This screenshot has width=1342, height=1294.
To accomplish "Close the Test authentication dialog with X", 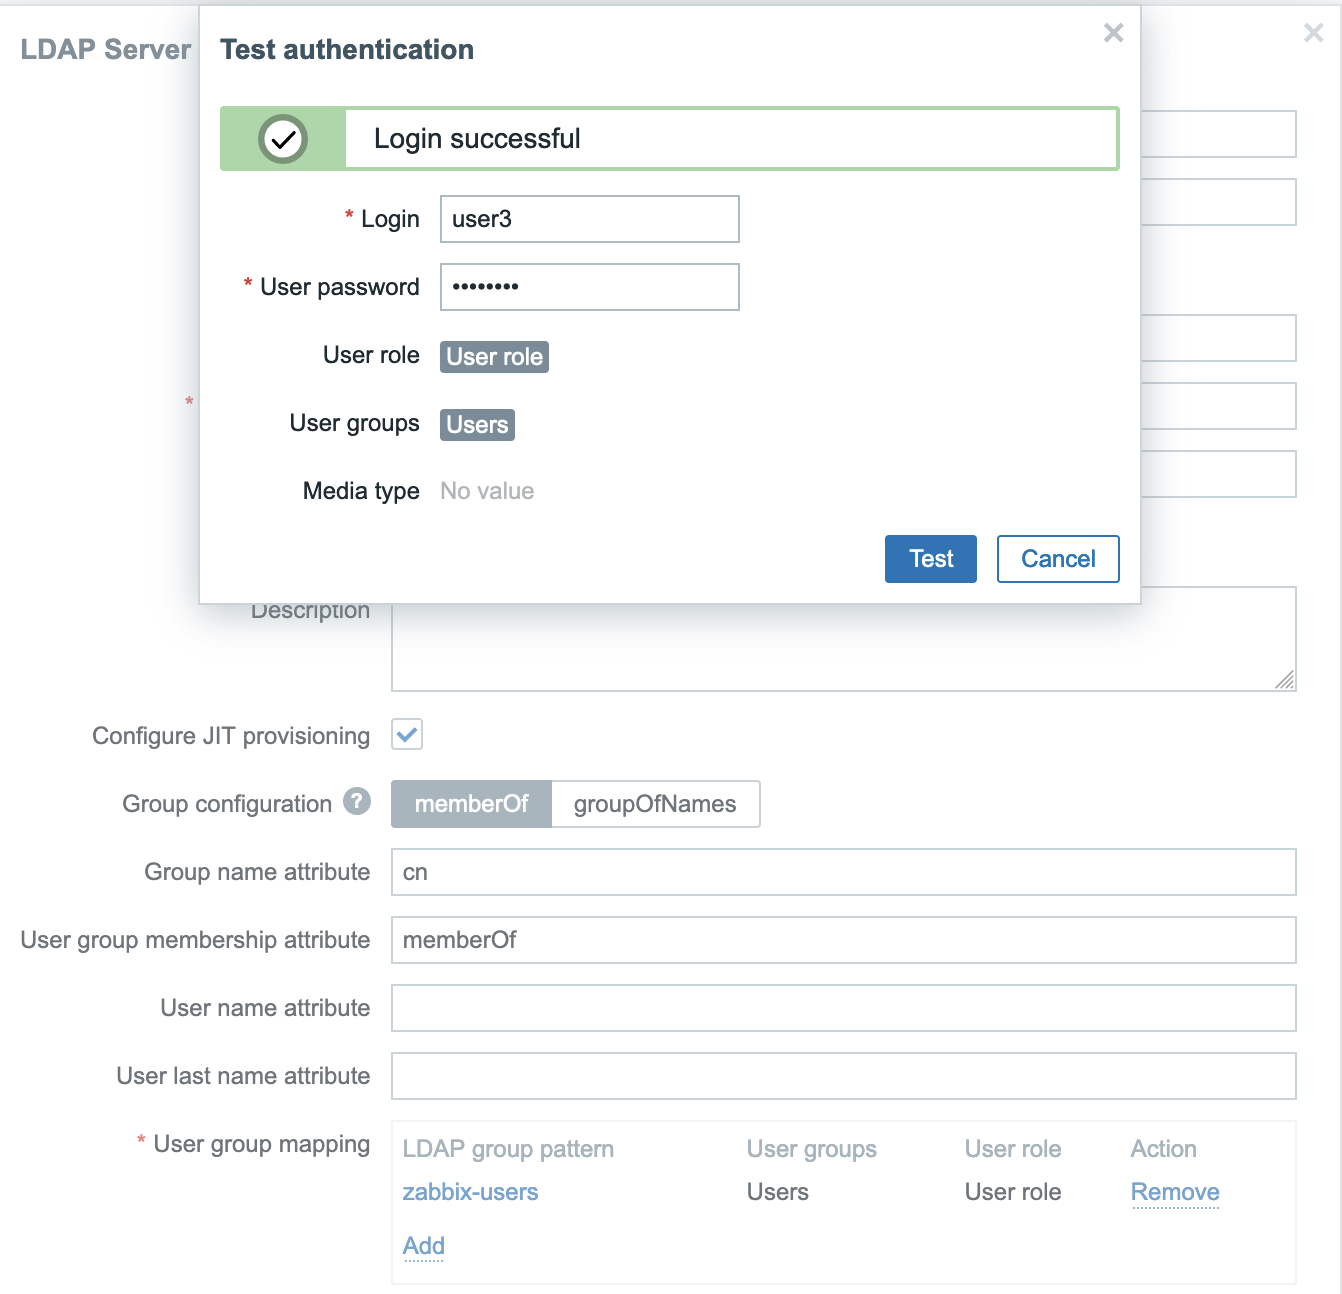I will (x=1113, y=33).
